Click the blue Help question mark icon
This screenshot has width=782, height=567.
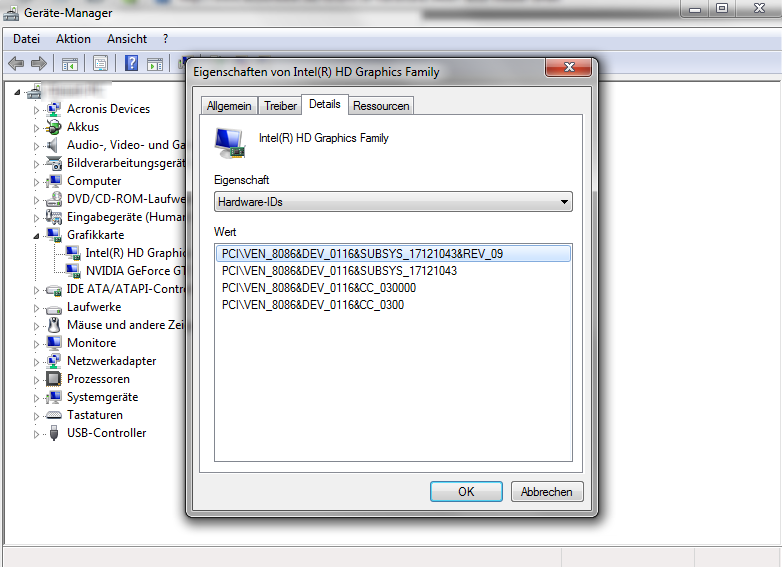coord(131,63)
